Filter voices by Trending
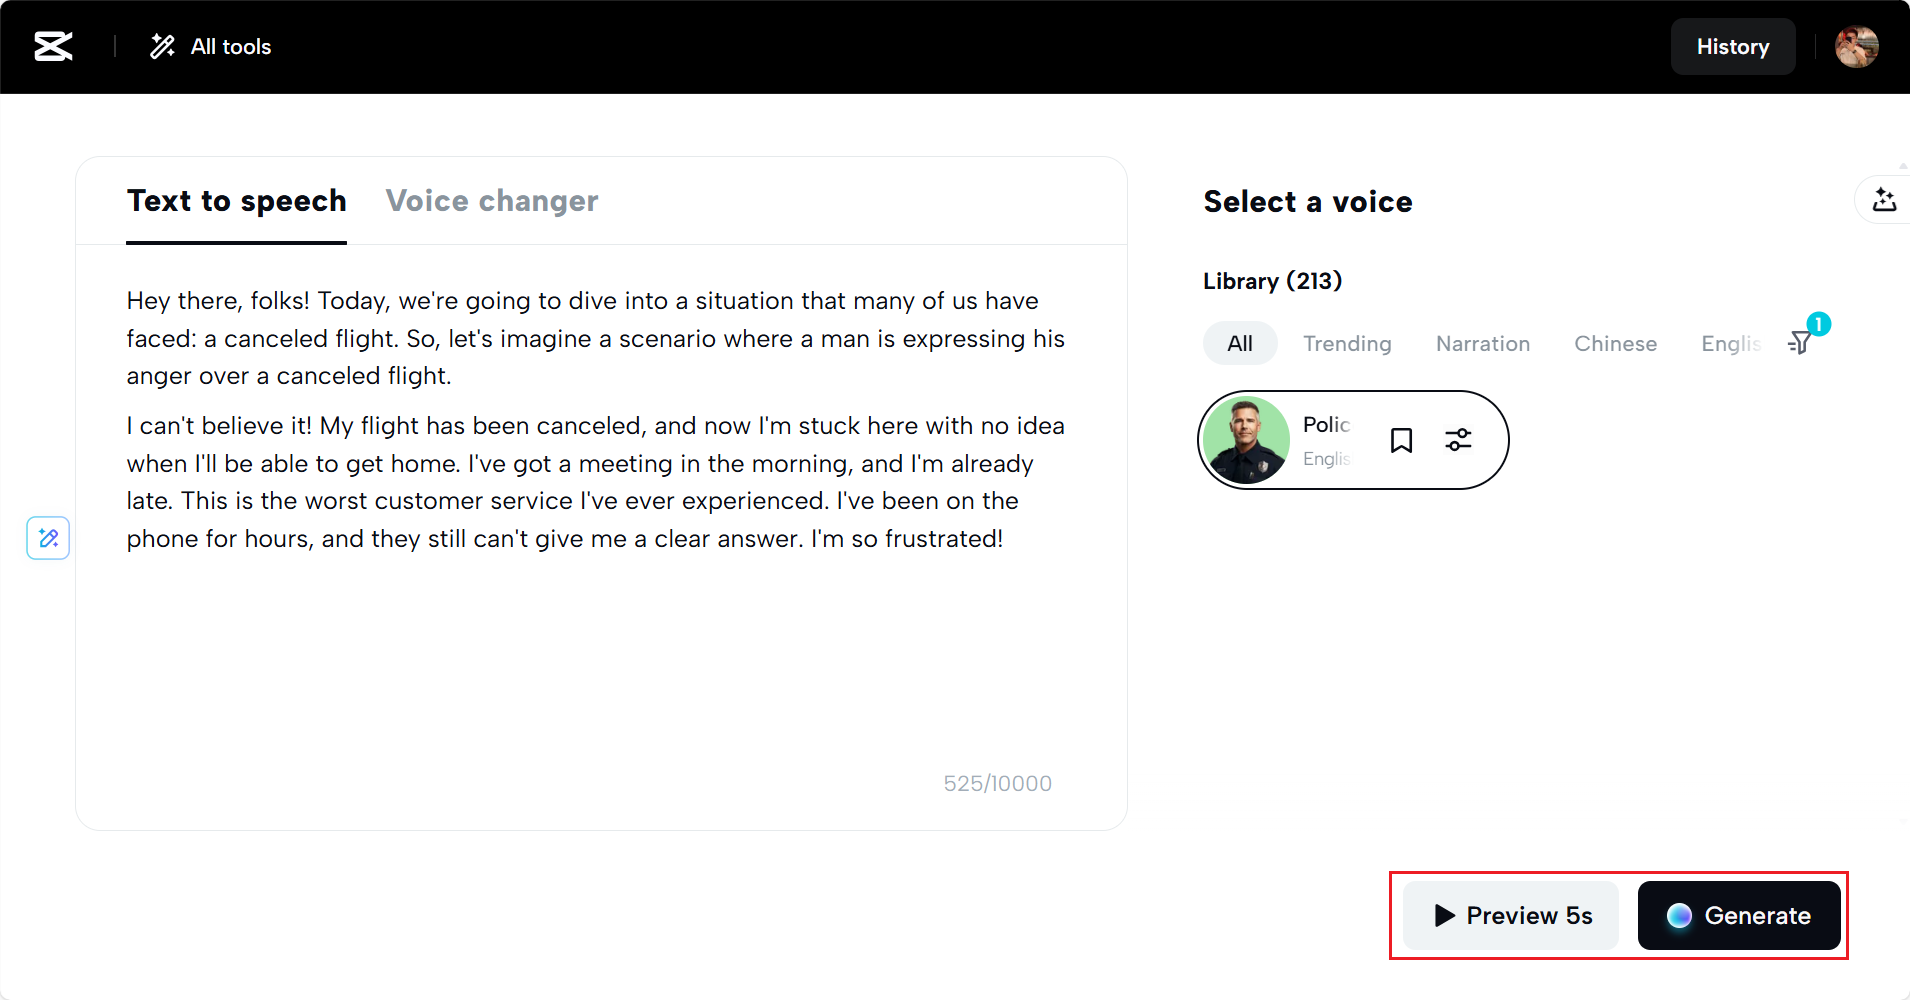This screenshot has height=1000, width=1910. click(x=1347, y=343)
